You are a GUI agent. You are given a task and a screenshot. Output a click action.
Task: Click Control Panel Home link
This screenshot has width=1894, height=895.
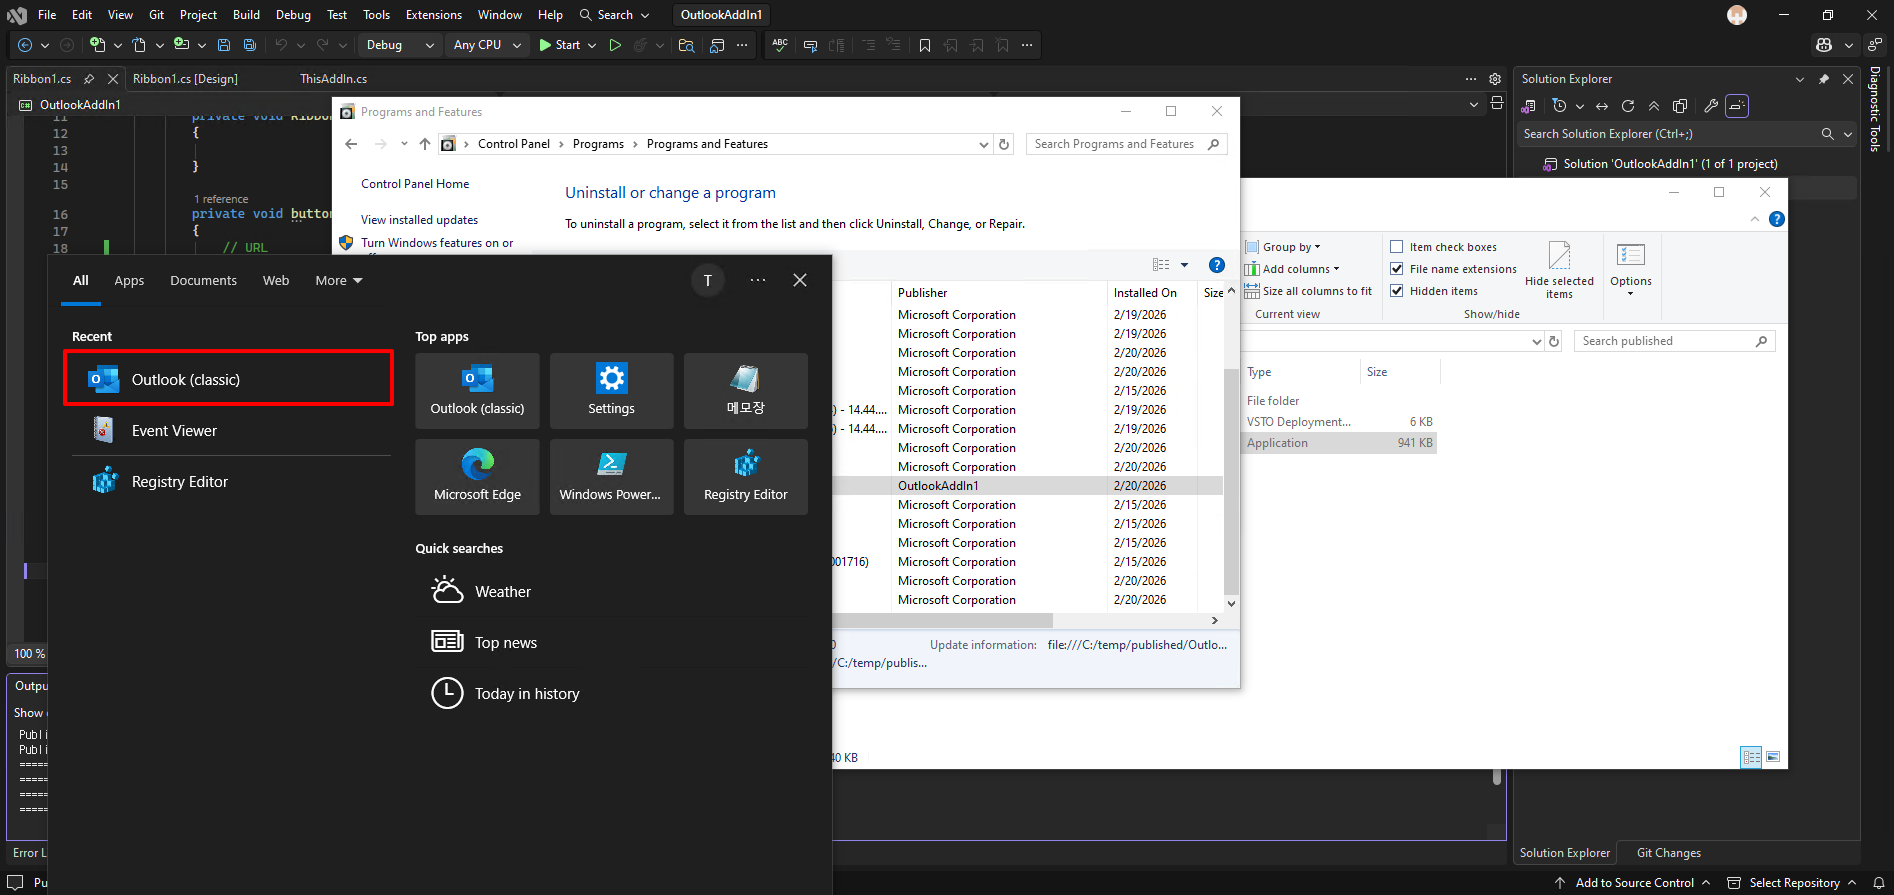pyautogui.click(x=415, y=184)
